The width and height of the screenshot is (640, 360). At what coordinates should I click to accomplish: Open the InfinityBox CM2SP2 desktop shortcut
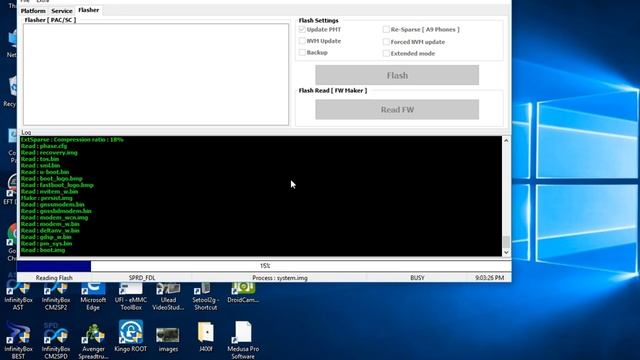click(56, 297)
